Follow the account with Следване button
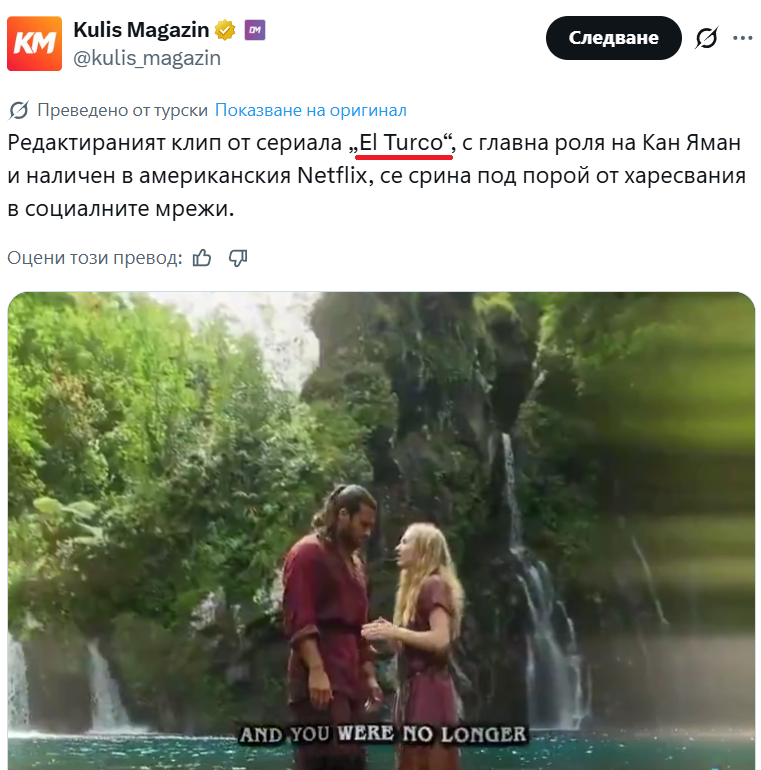The height and width of the screenshot is (770, 761). [614, 38]
